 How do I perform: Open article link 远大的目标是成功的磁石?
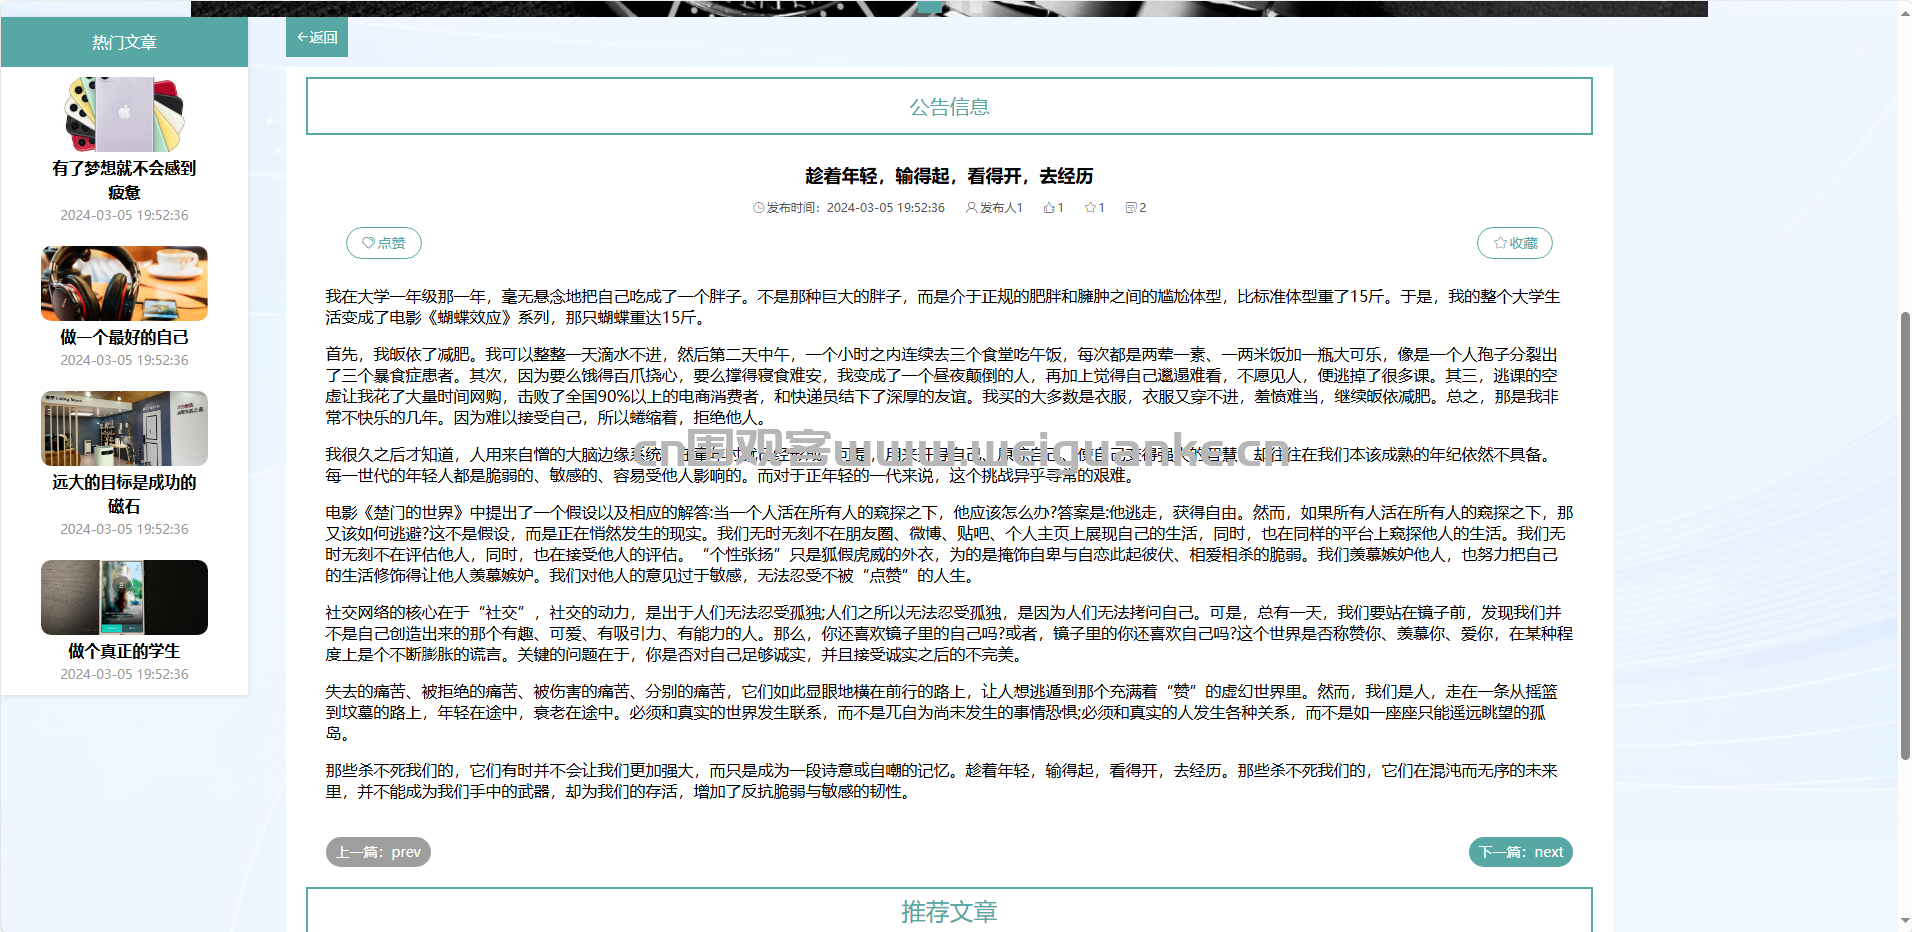[124, 494]
